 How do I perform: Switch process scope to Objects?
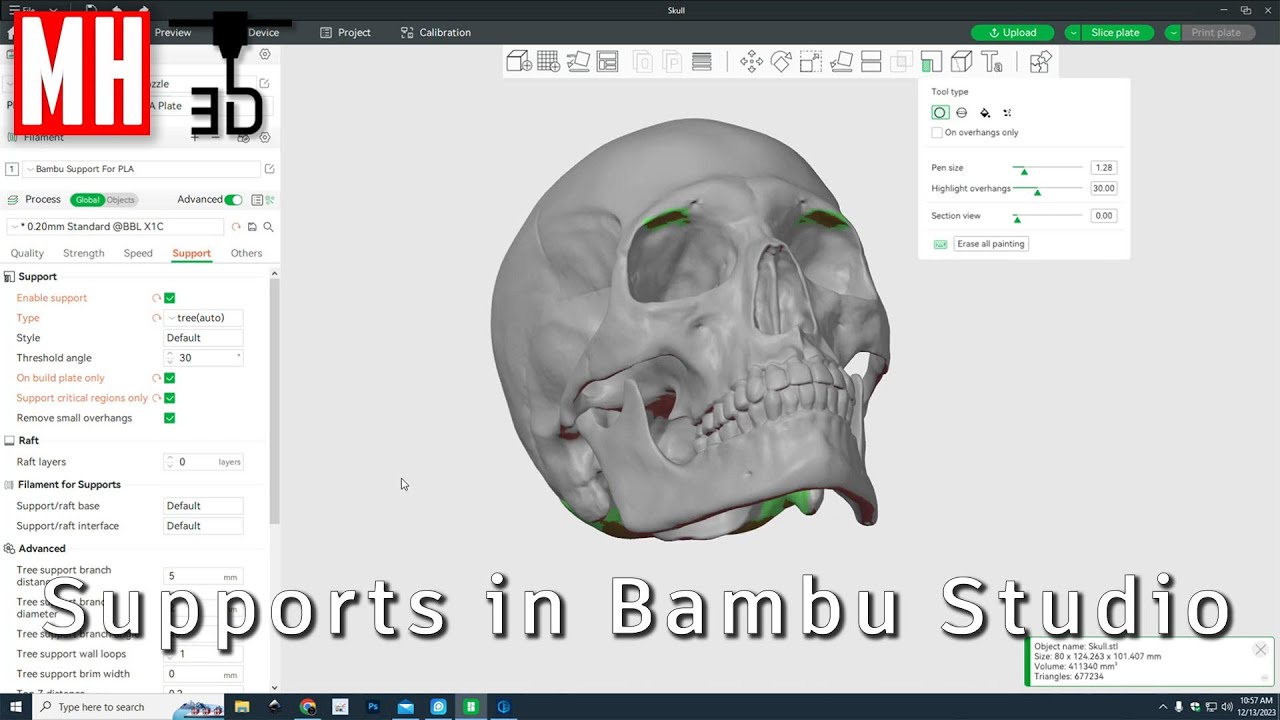120,200
